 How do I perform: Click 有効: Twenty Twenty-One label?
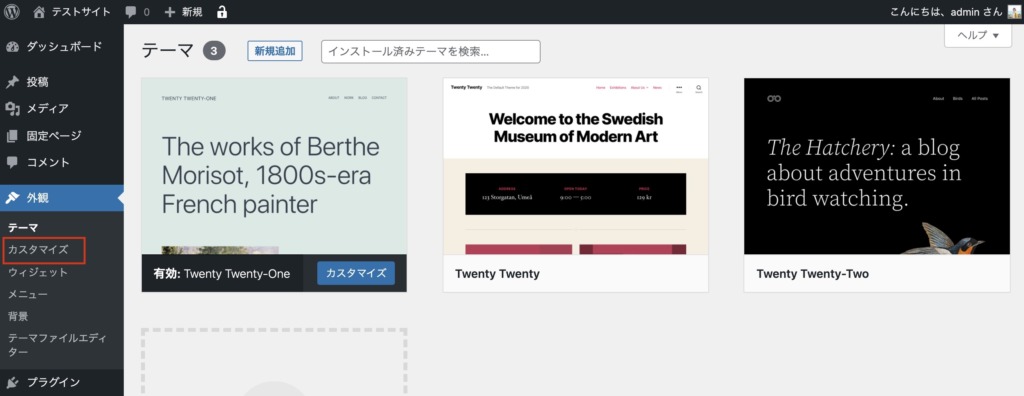(x=222, y=274)
